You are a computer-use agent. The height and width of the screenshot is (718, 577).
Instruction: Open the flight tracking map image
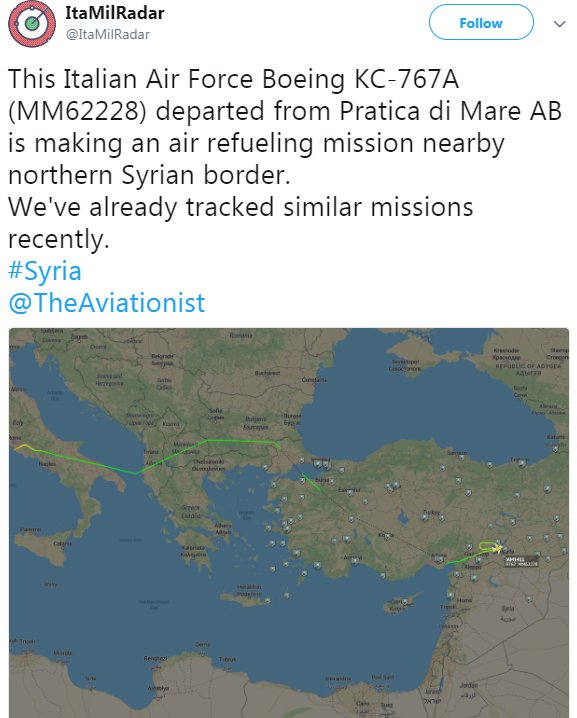tap(288, 522)
